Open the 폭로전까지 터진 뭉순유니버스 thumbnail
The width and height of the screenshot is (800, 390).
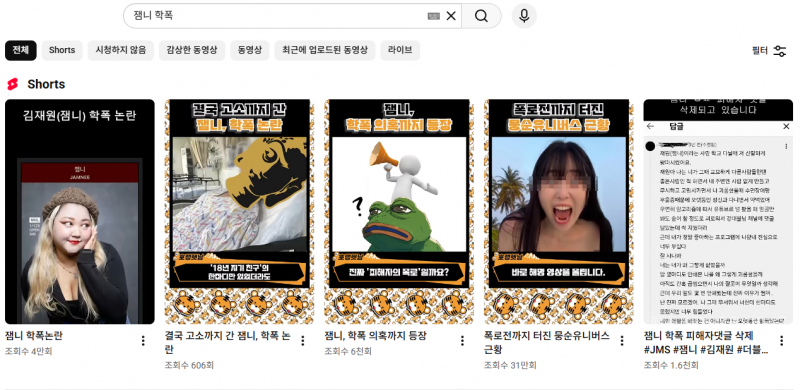(559, 211)
